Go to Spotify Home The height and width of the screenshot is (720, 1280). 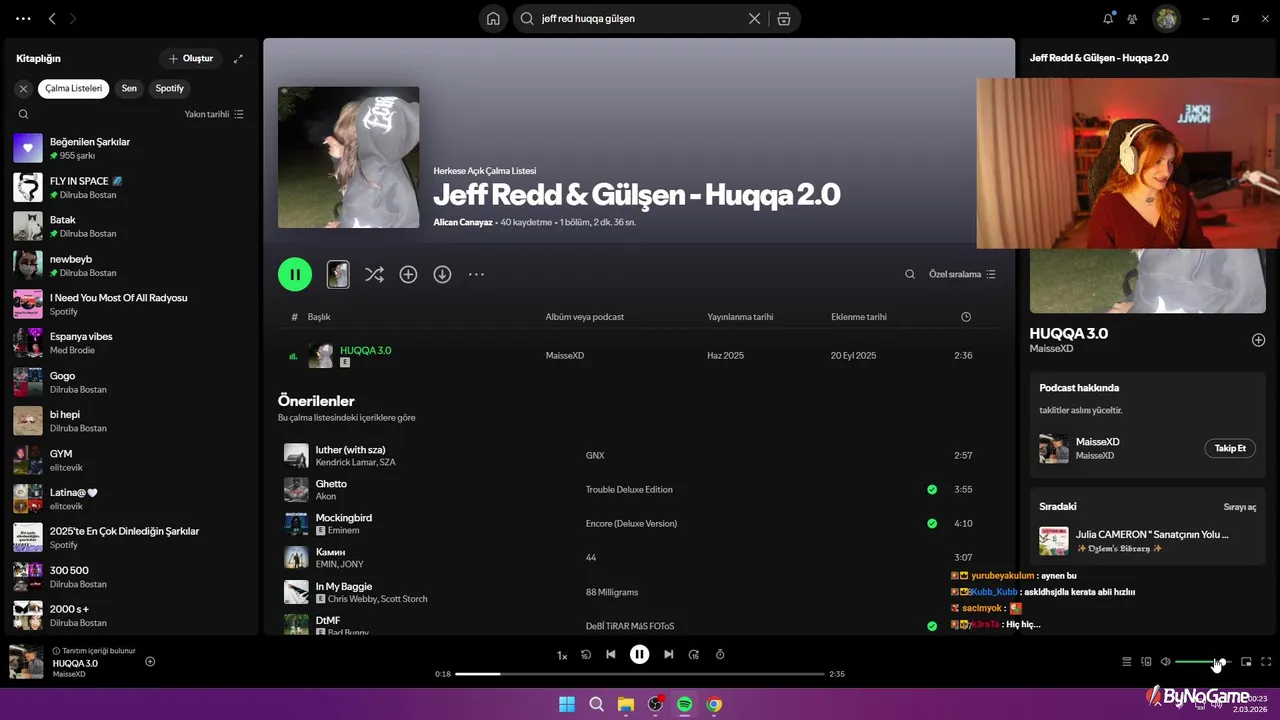(493, 18)
